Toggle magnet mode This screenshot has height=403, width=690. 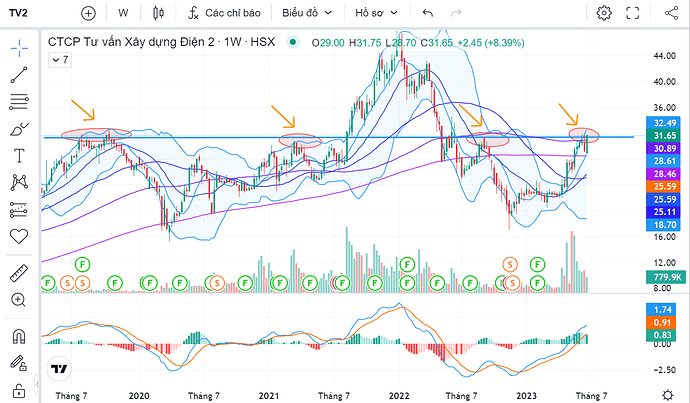click(x=19, y=337)
